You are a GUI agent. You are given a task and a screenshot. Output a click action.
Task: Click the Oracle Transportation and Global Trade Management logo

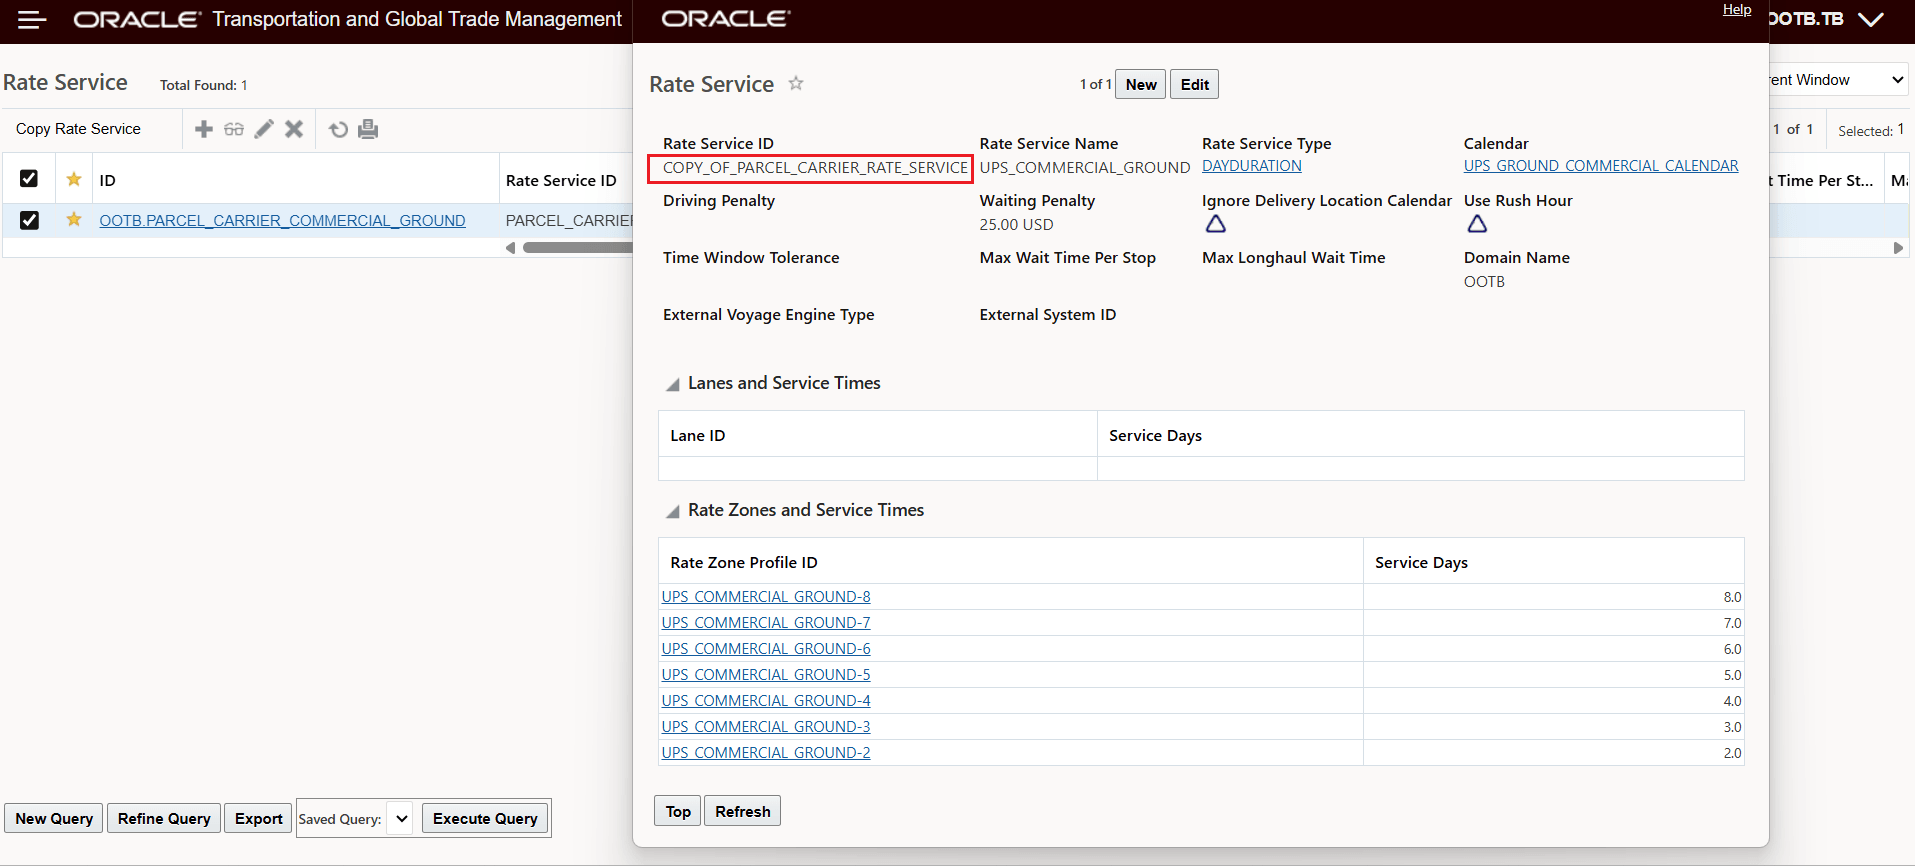[348, 19]
